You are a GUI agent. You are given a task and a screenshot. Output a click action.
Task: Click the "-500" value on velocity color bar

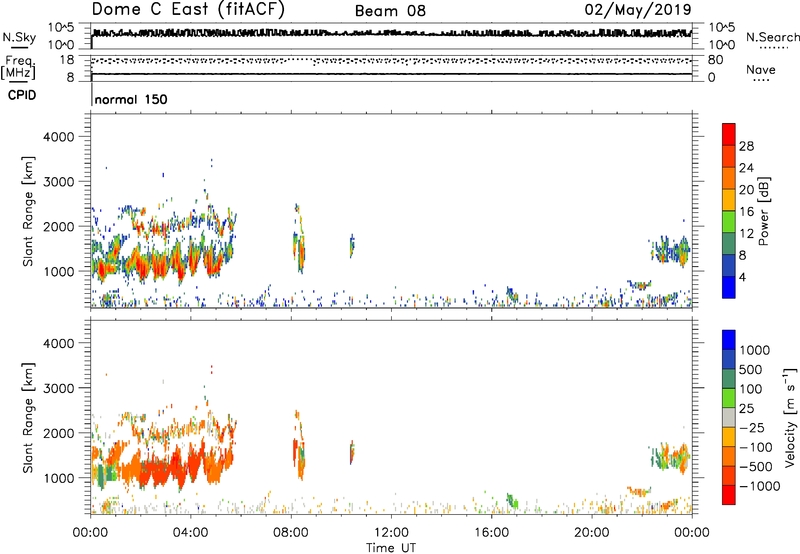click(x=755, y=467)
